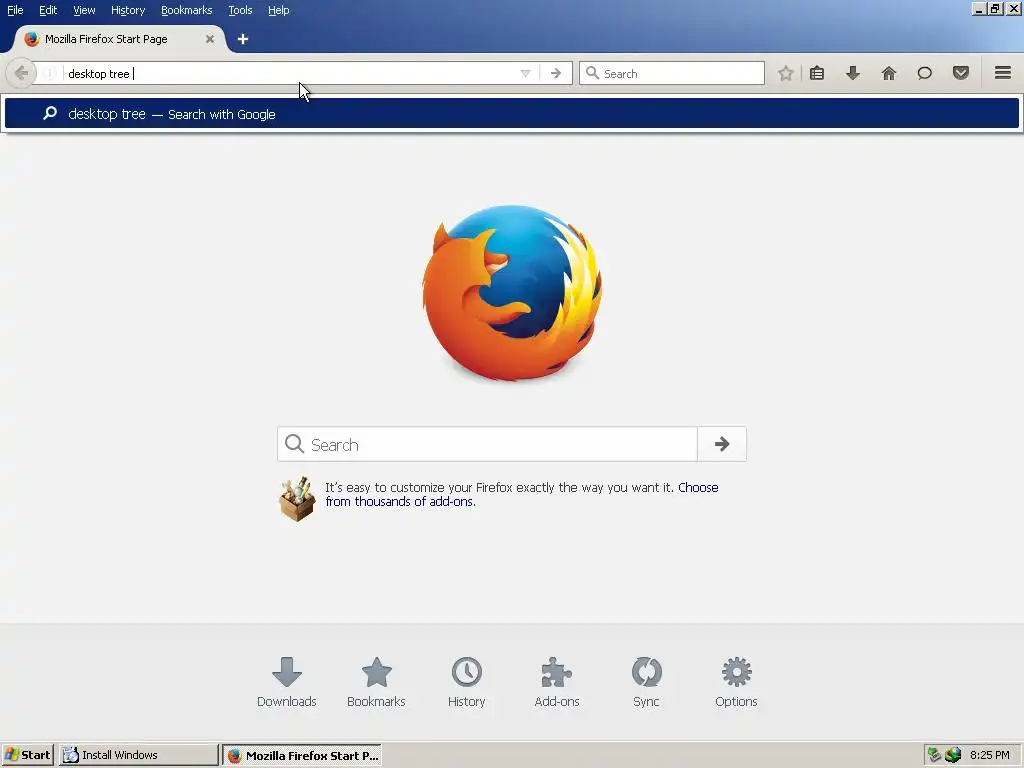This screenshot has width=1024, height=768.
Task: Open the Help menu
Action: [x=278, y=10]
